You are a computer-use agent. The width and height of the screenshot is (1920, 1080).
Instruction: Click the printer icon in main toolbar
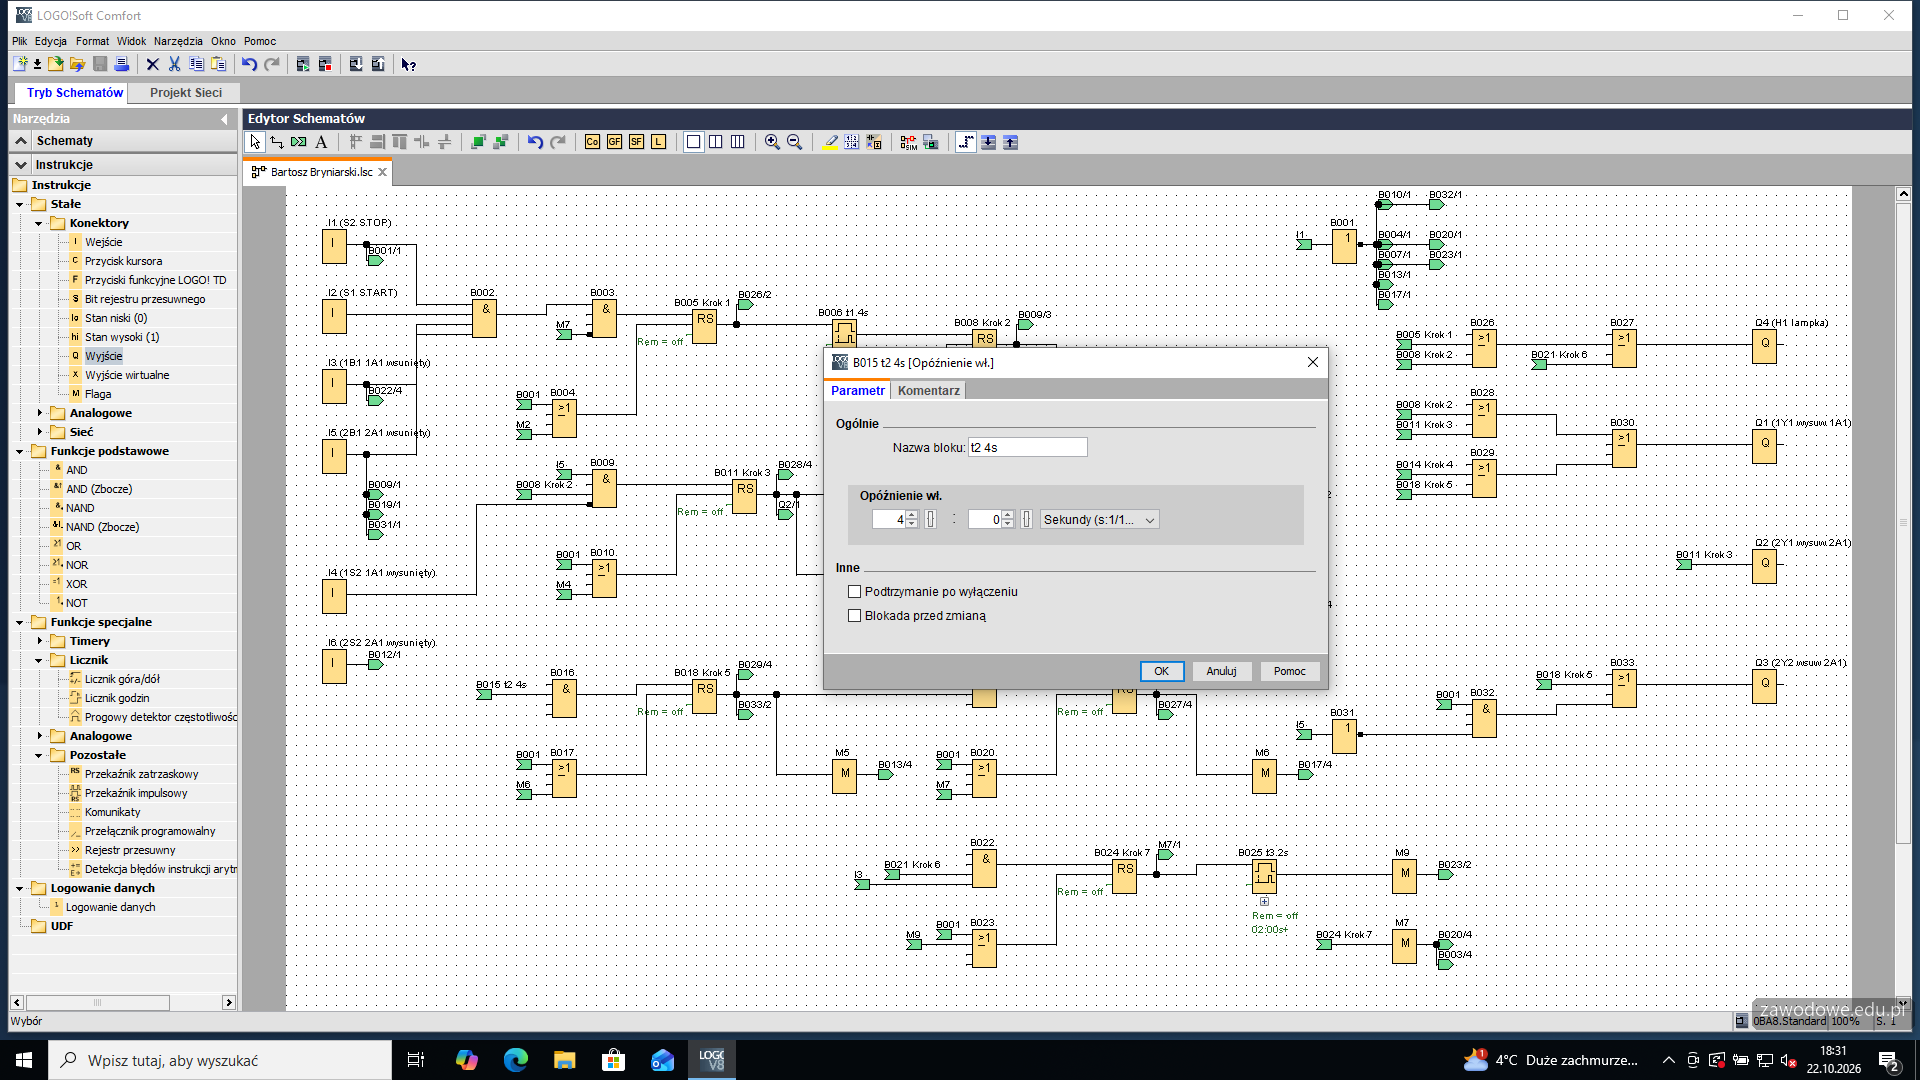pyautogui.click(x=122, y=64)
